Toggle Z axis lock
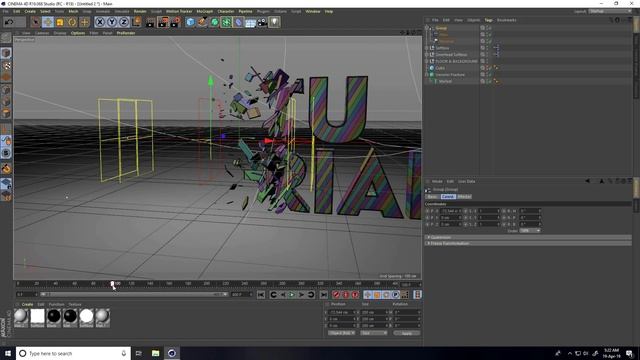This screenshot has height=360, width=640. click(124, 22)
